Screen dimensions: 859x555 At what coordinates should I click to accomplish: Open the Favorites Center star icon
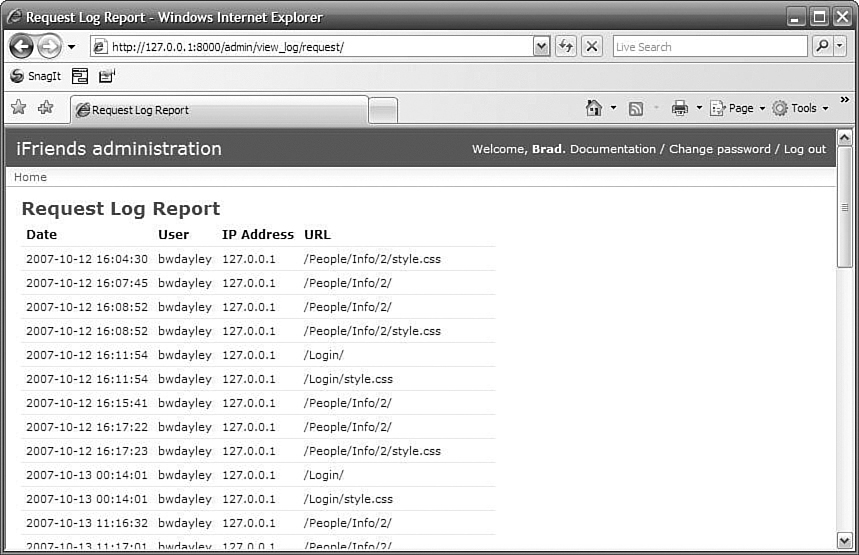(18, 108)
